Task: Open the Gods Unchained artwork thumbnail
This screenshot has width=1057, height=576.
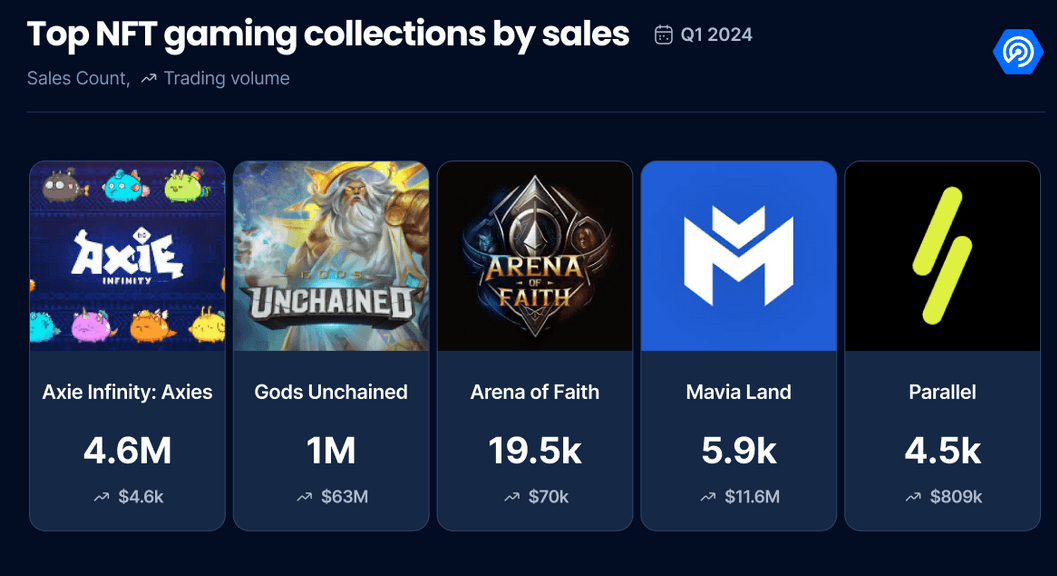Action: (331, 256)
